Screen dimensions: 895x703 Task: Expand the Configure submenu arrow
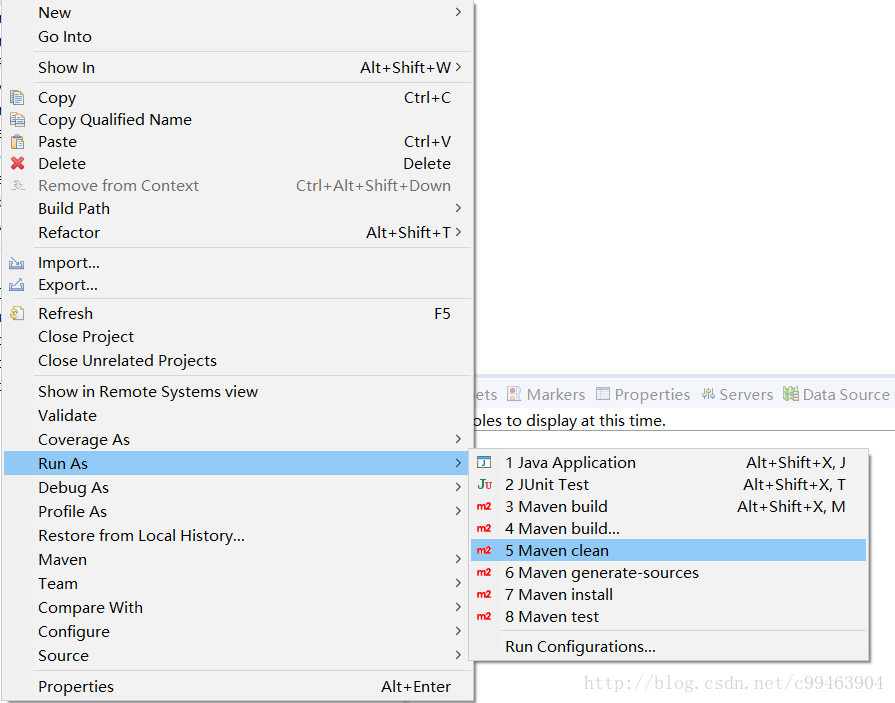pyautogui.click(x=458, y=631)
